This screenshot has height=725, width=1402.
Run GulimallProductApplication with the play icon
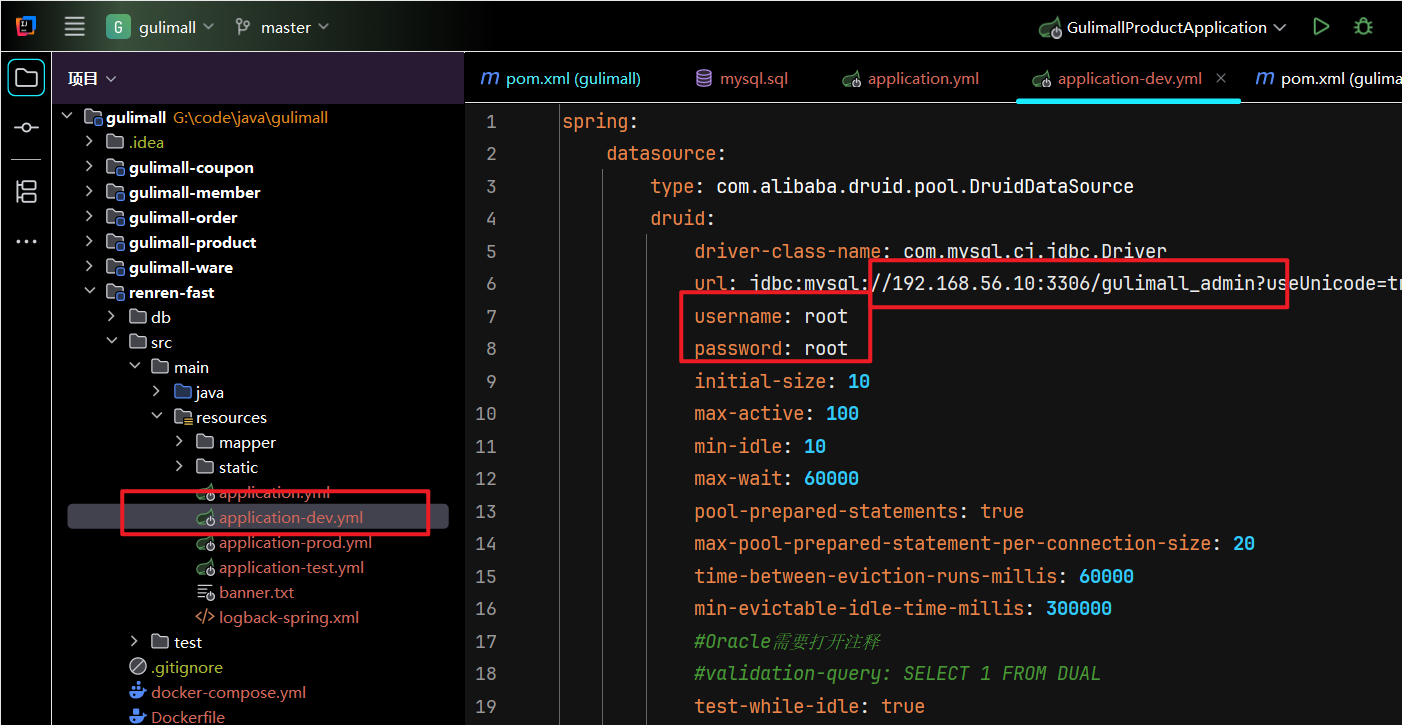[1322, 27]
